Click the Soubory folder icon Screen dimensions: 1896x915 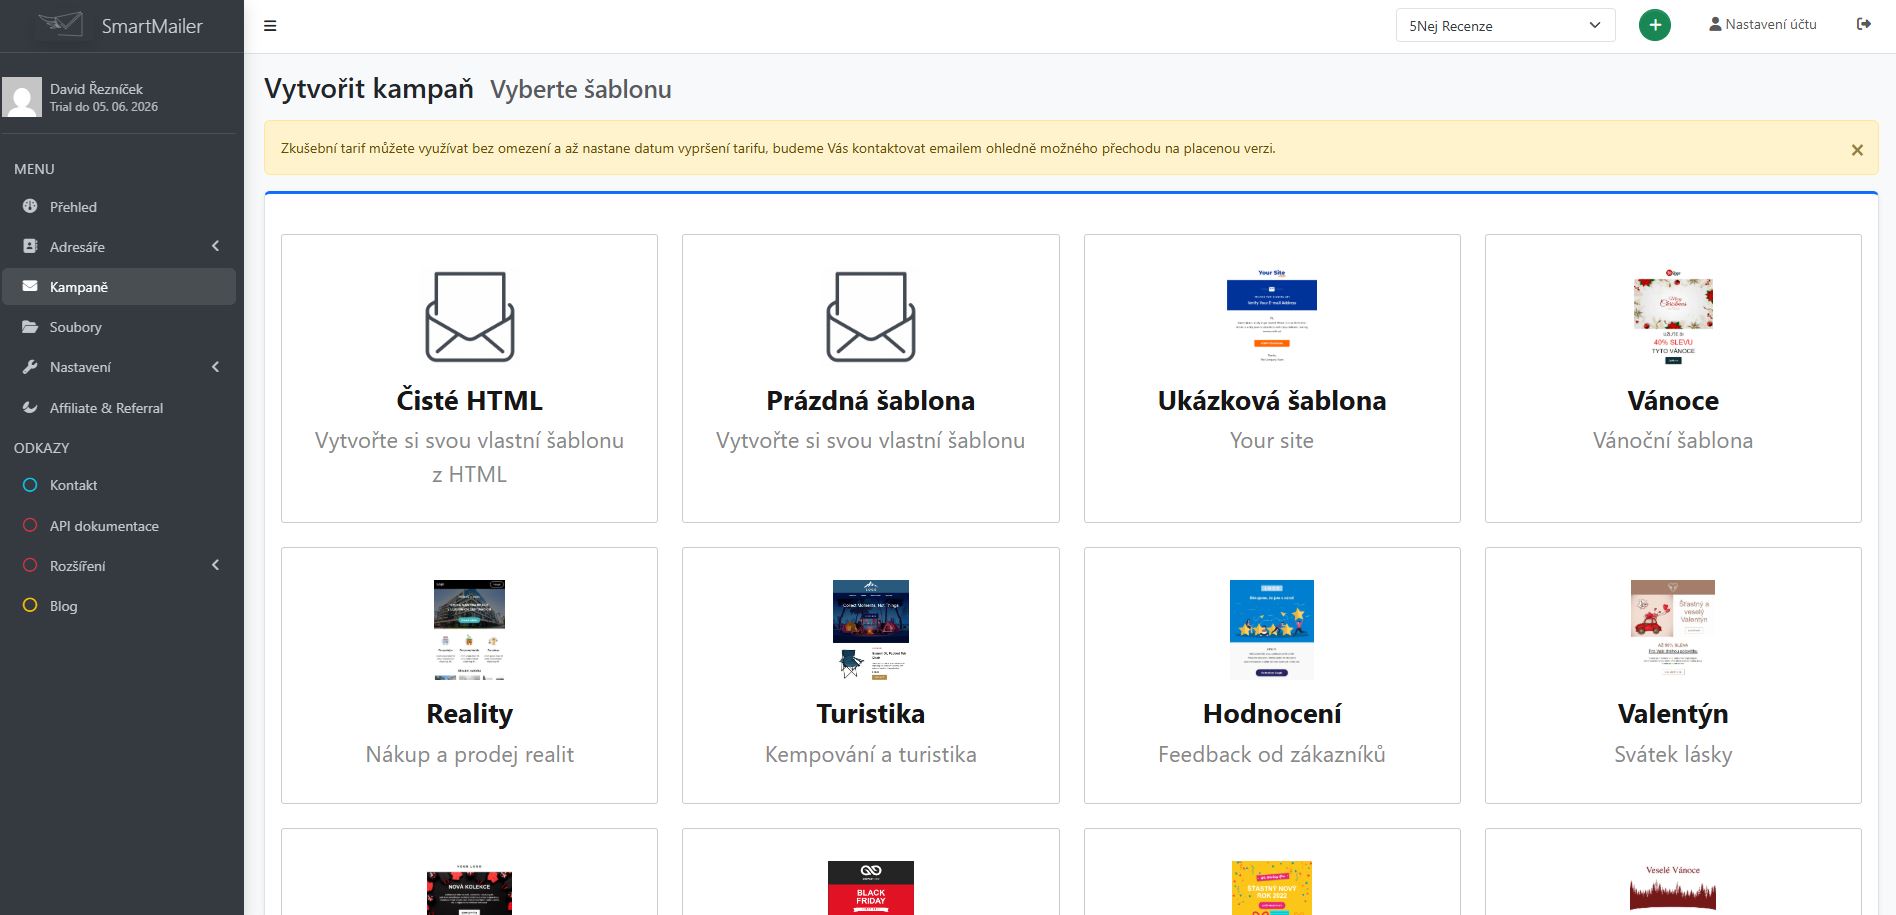tap(30, 327)
